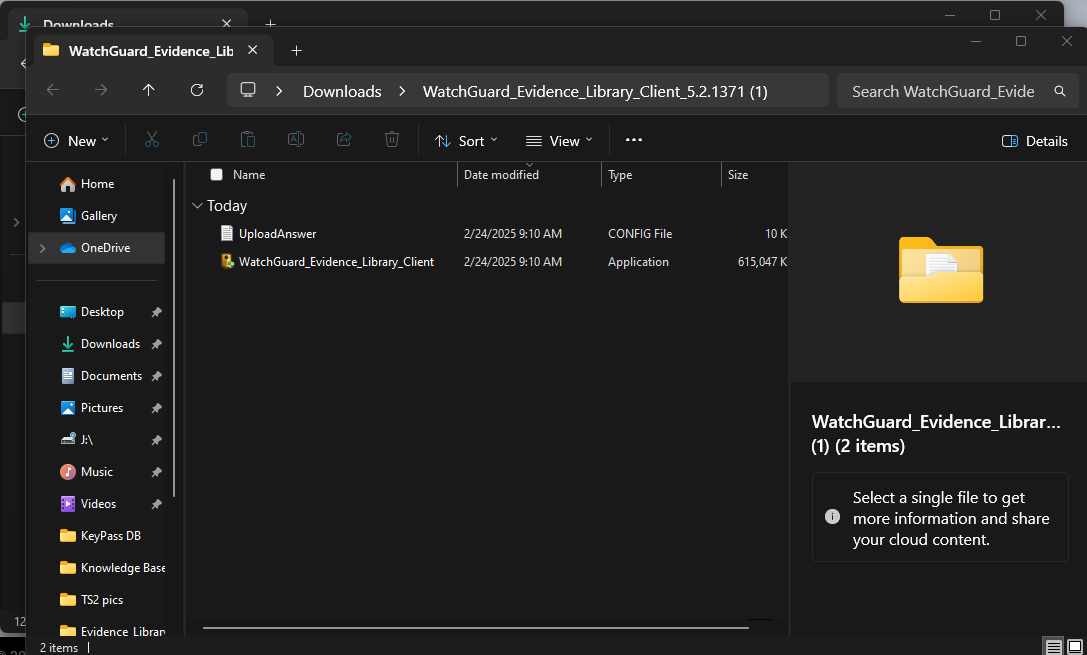1087x655 pixels.
Task: Click the navigation pane vertical scrollbar
Action: (x=173, y=338)
